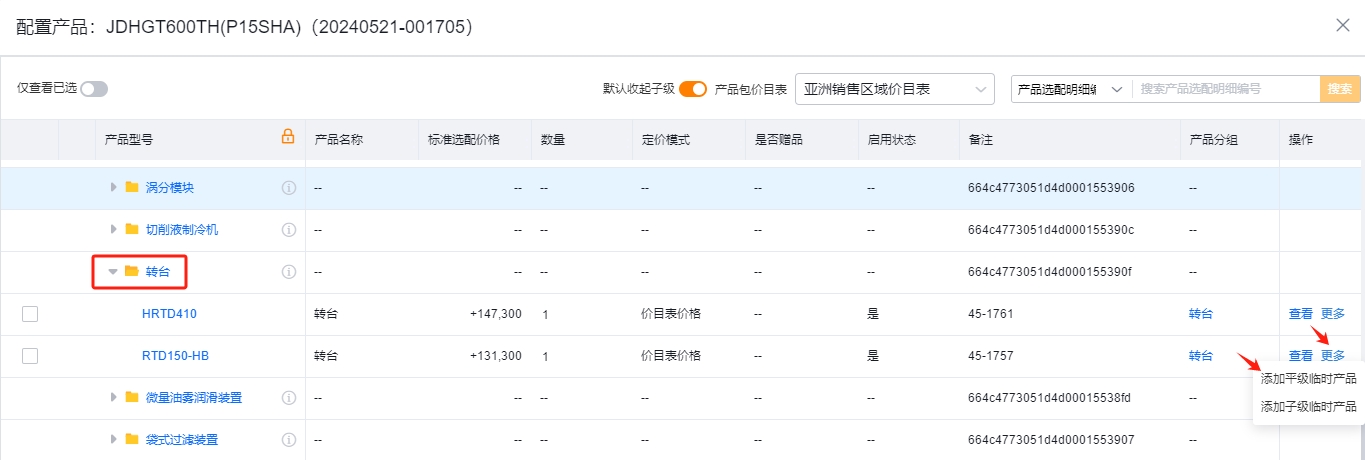Expand the 微量油雾润滑装置 tree node
1365x460 pixels.
[x=114, y=398]
